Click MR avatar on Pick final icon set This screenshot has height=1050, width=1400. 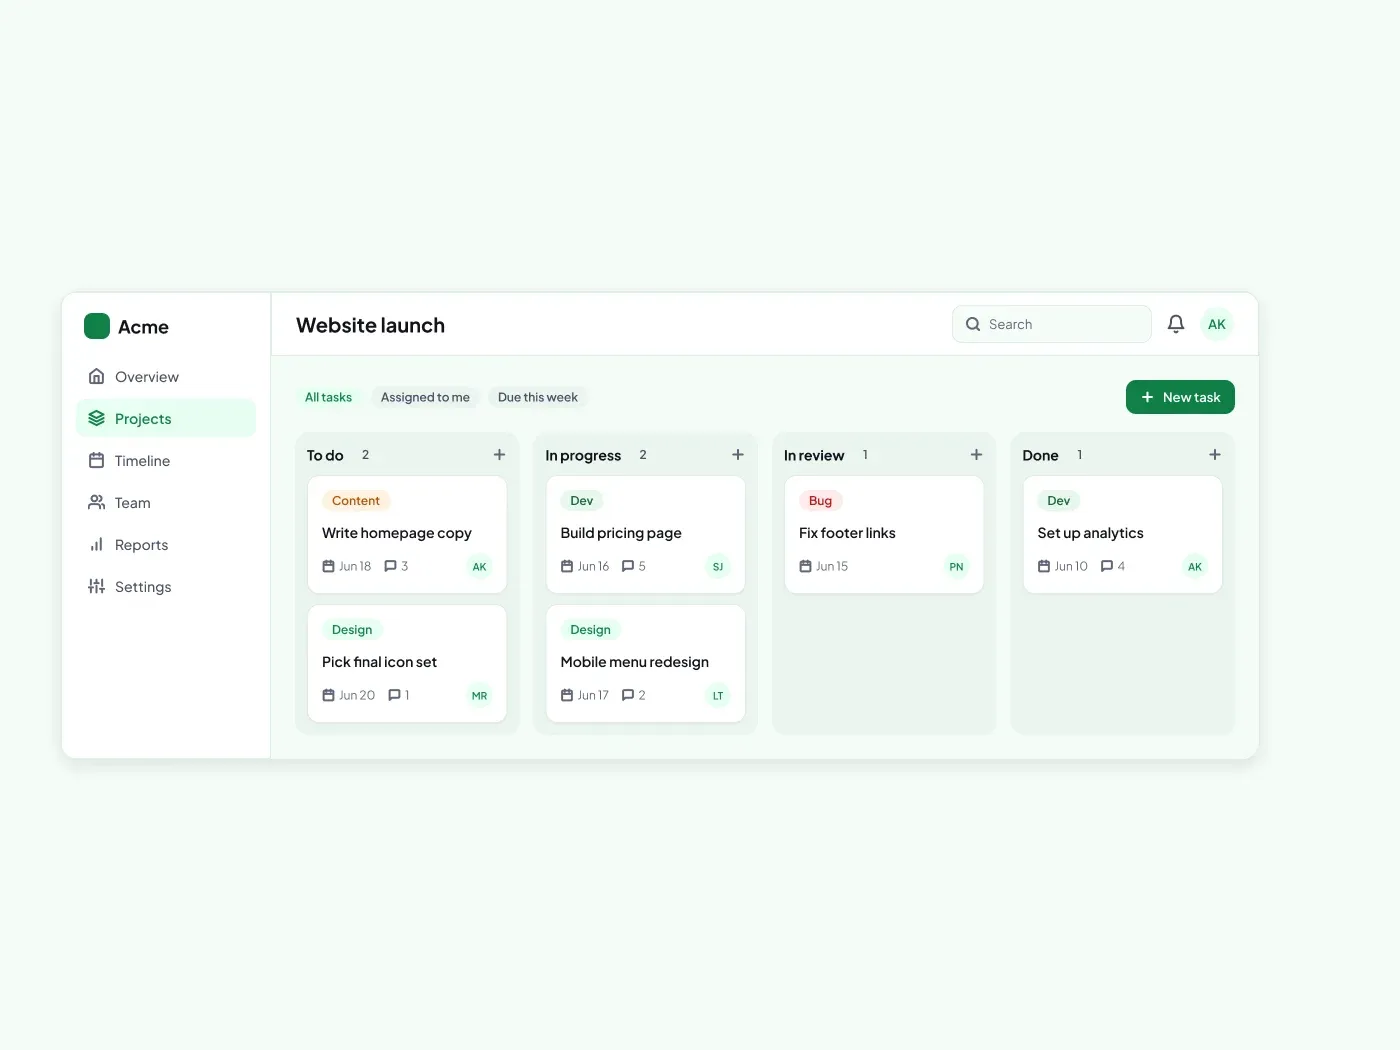pyautogui.click(x=480, y=696)
